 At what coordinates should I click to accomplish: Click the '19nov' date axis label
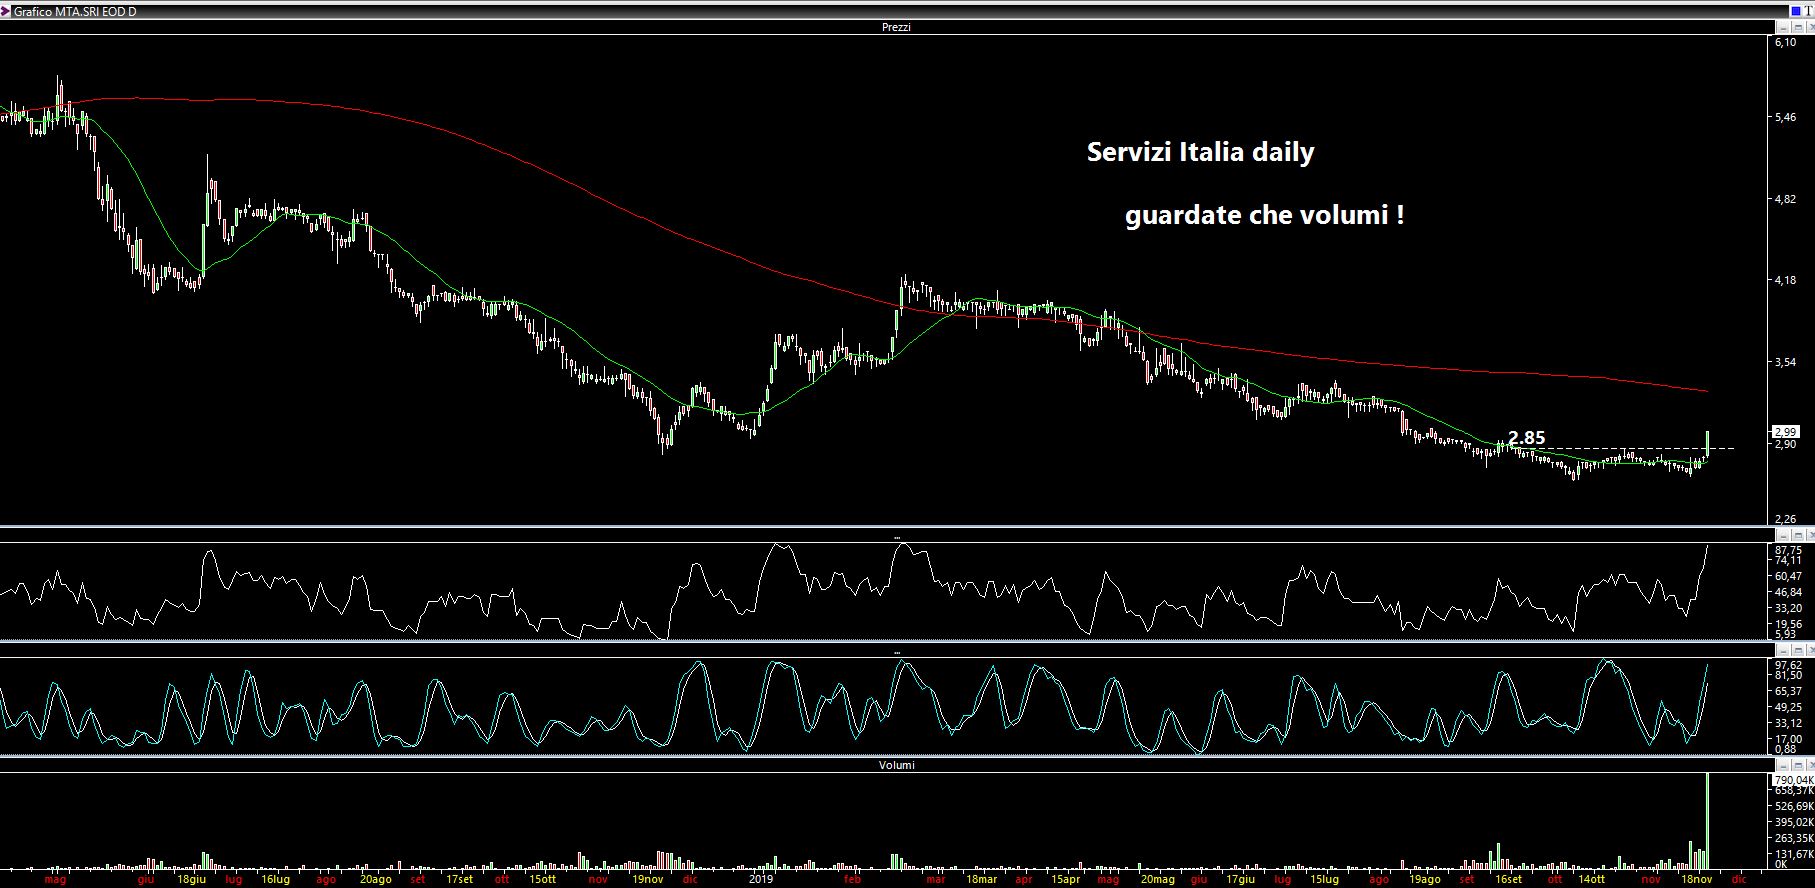click(x=647, y=880)
